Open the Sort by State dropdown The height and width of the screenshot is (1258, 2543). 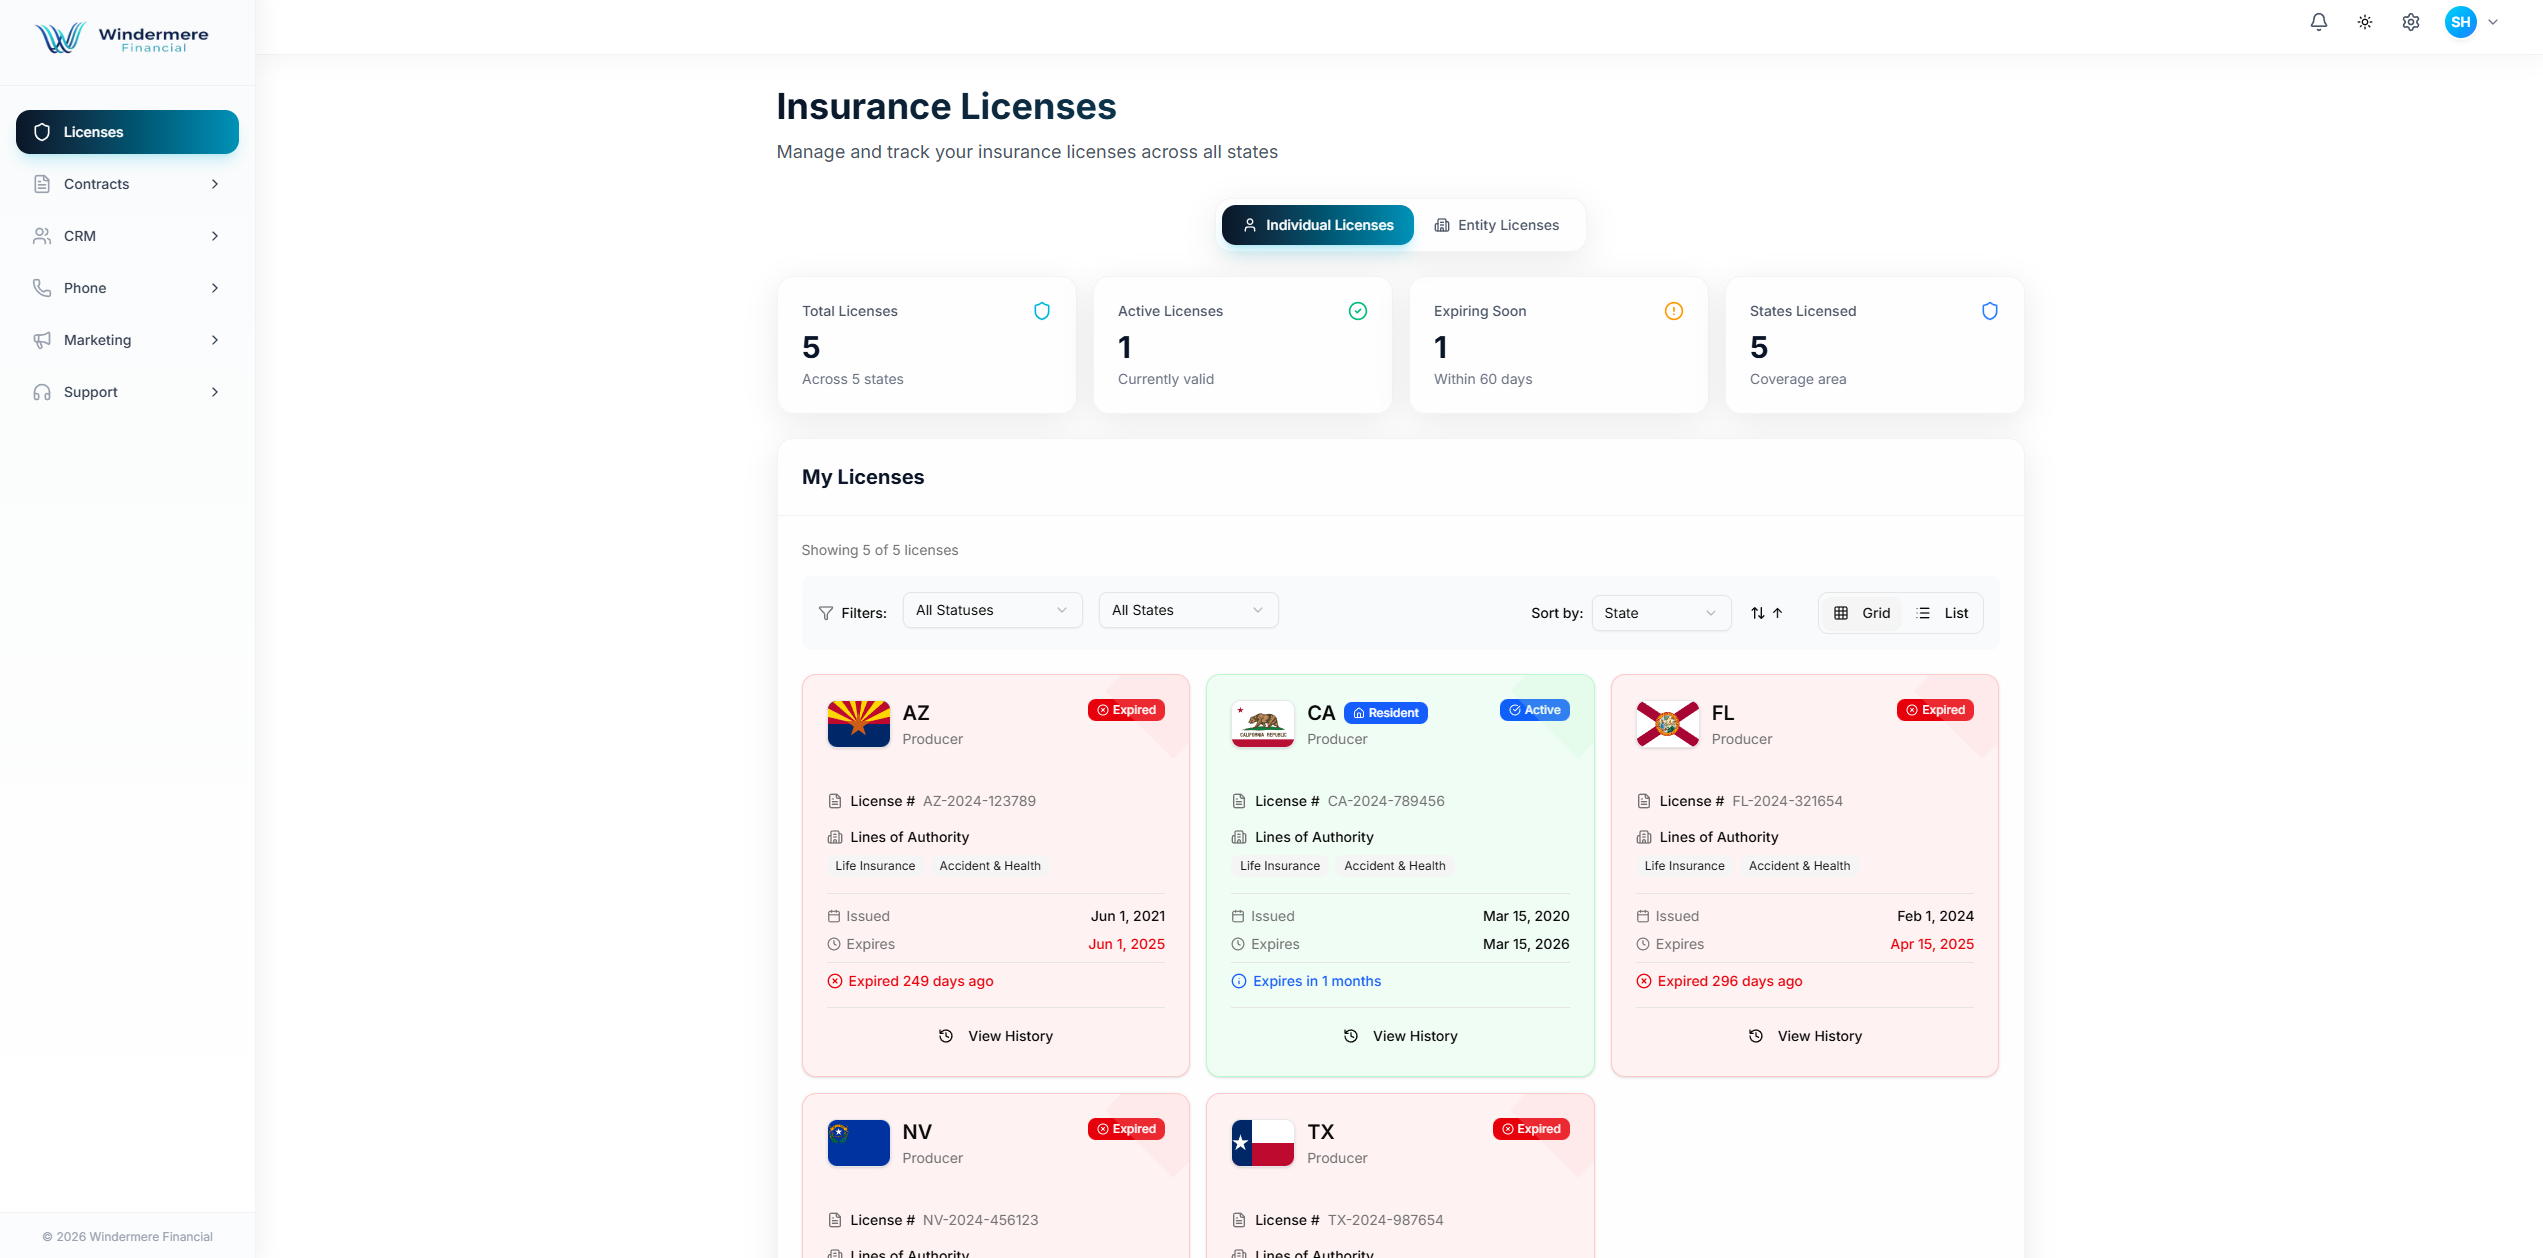pyautogui.click(x=1661, y=612)
